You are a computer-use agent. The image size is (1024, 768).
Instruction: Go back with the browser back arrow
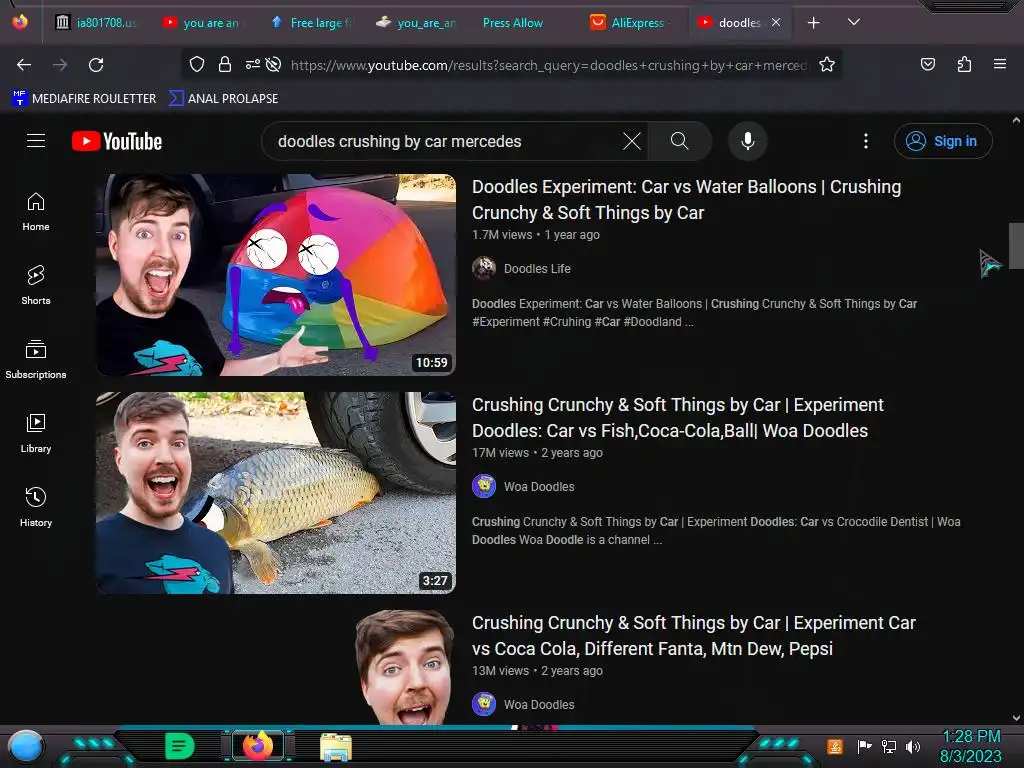click(24, 65)
